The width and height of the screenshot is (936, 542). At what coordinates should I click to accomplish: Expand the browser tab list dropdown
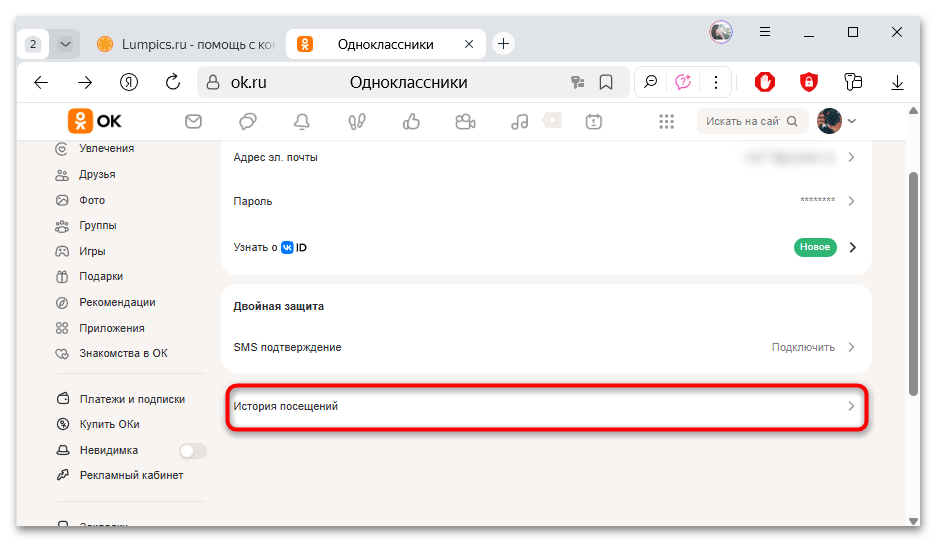pos(65,44)
